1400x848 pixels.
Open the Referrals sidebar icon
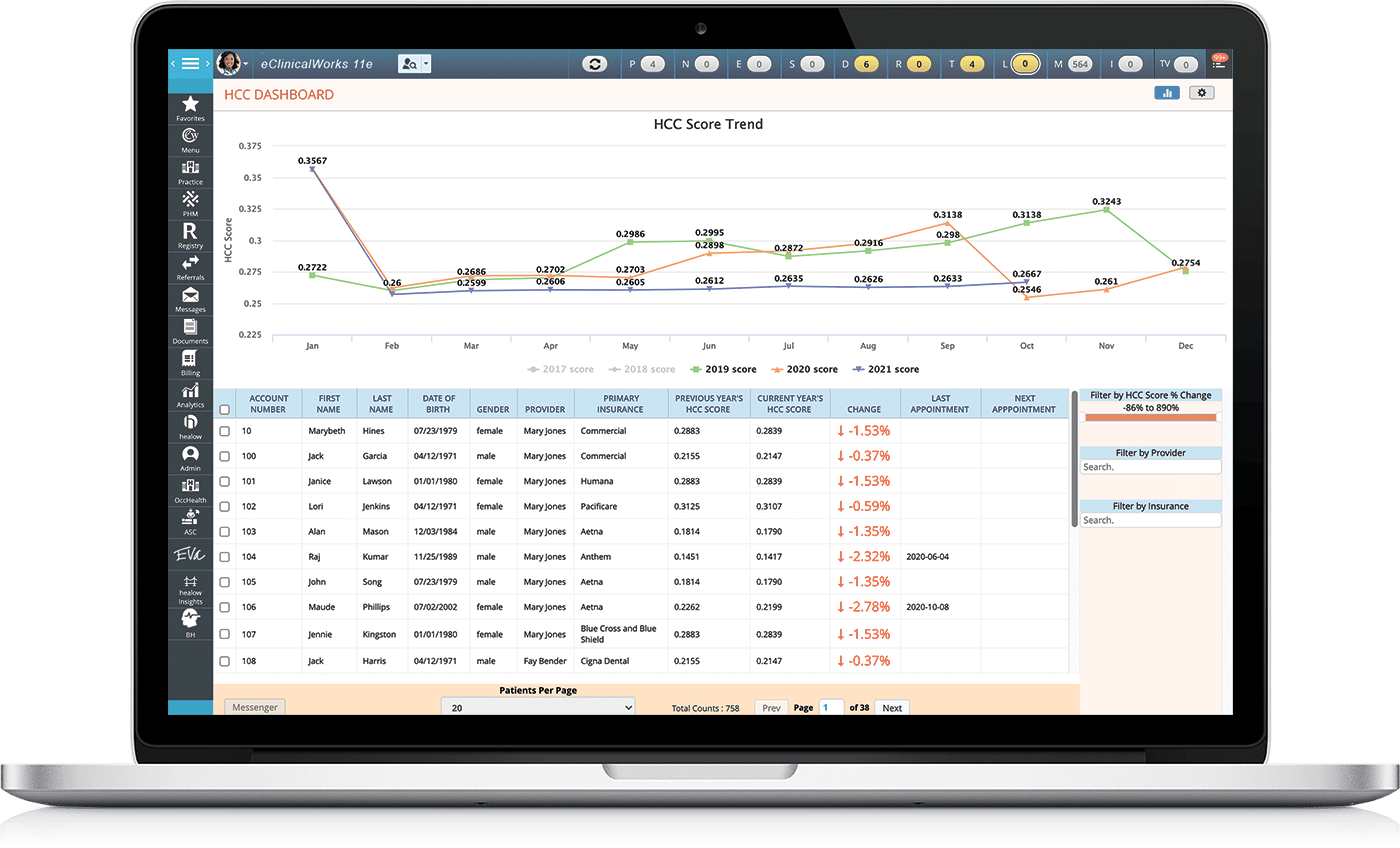pos(190,268)
